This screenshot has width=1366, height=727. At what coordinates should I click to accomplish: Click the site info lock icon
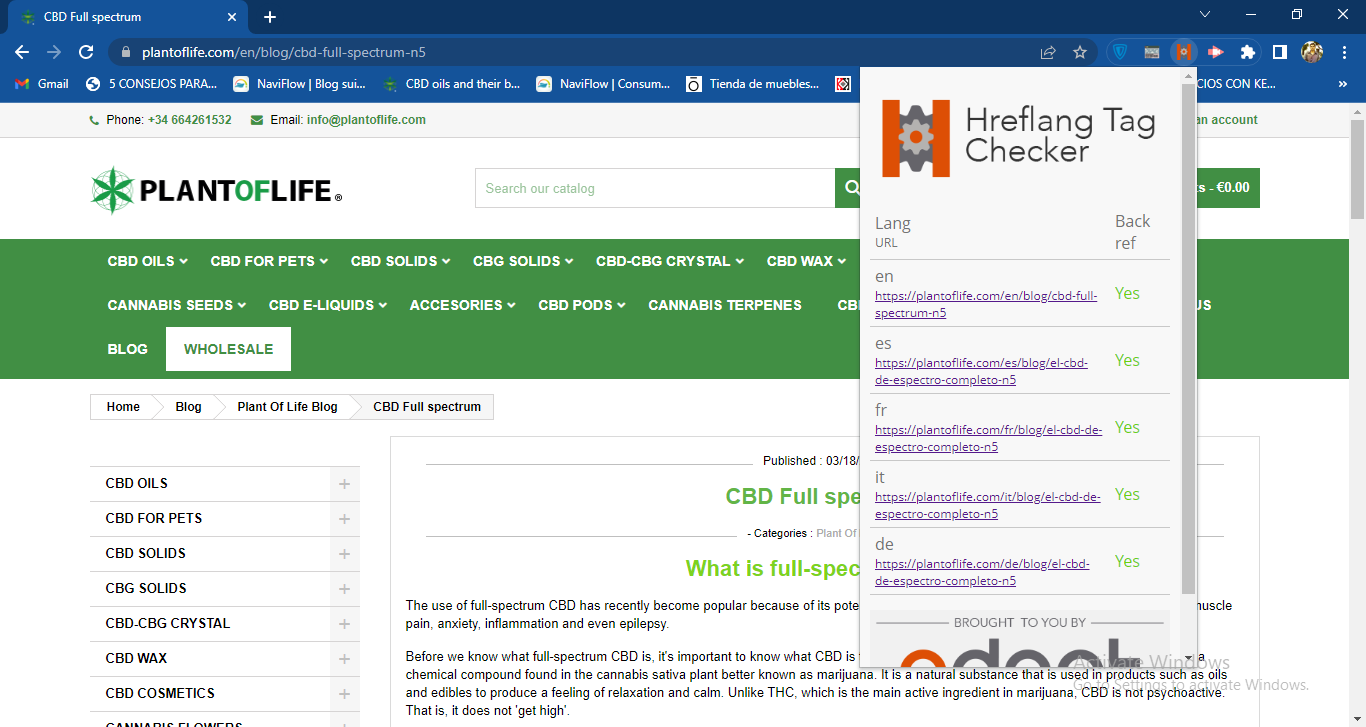[125, 52]
